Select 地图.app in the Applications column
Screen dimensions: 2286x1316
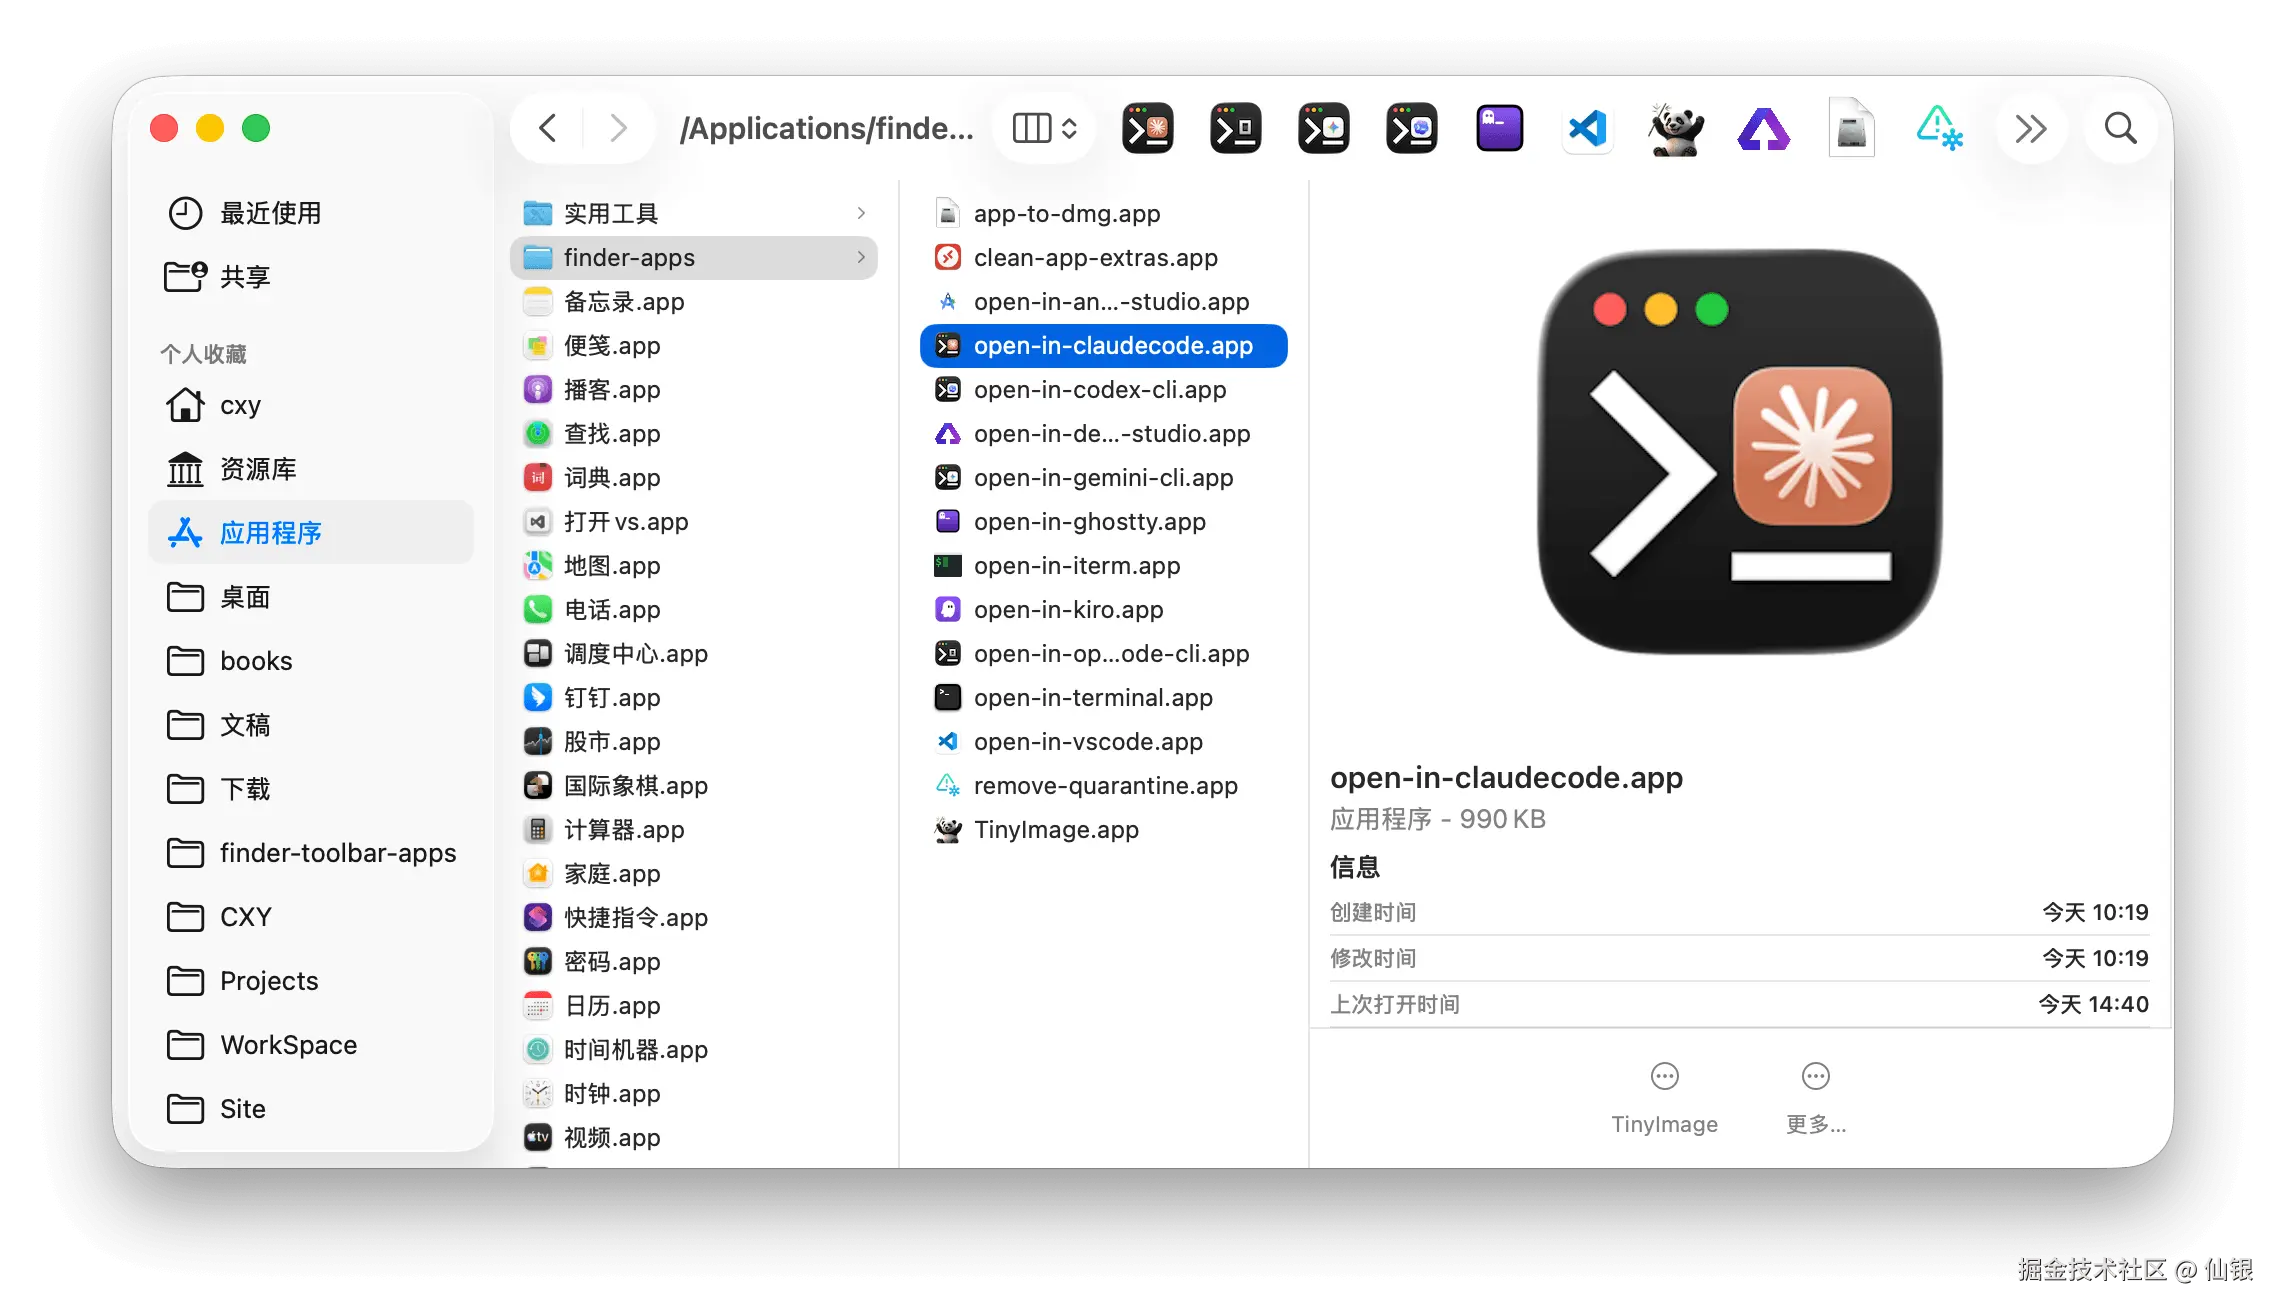(x=694, y=565)
